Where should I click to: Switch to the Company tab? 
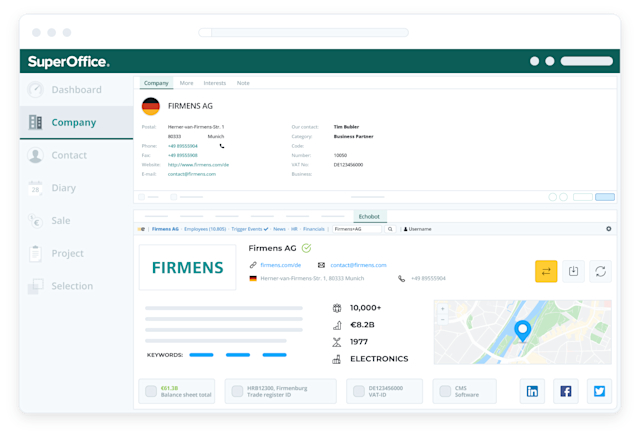point(156,83)
